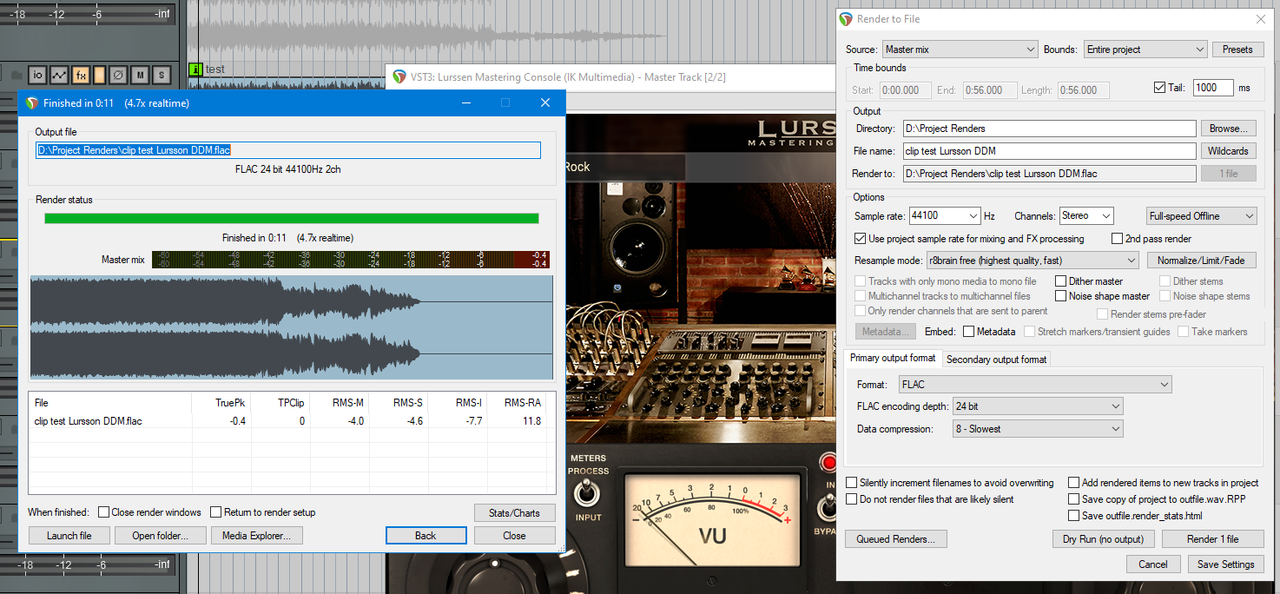Select the Primary output format tab
The height and width of the screenshot is (594, 1280).
(893, 358)
